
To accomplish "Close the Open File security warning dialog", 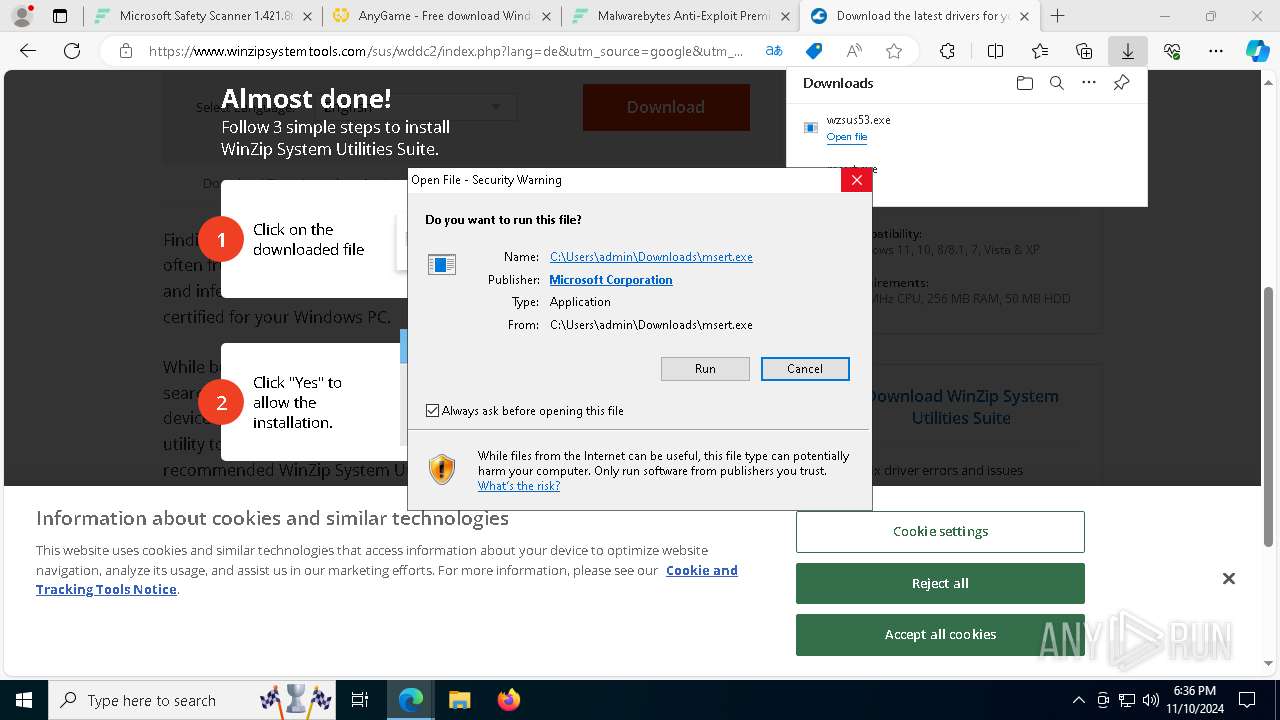I will (x=856, y=180).
